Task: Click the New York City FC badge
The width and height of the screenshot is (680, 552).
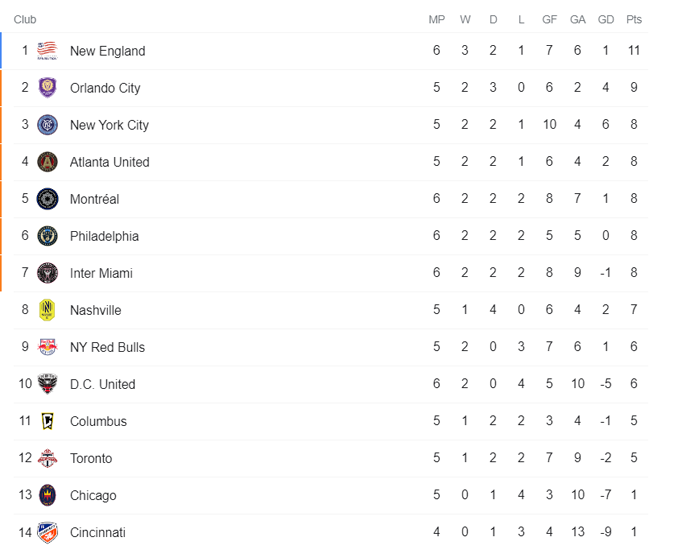Action: 47,125
